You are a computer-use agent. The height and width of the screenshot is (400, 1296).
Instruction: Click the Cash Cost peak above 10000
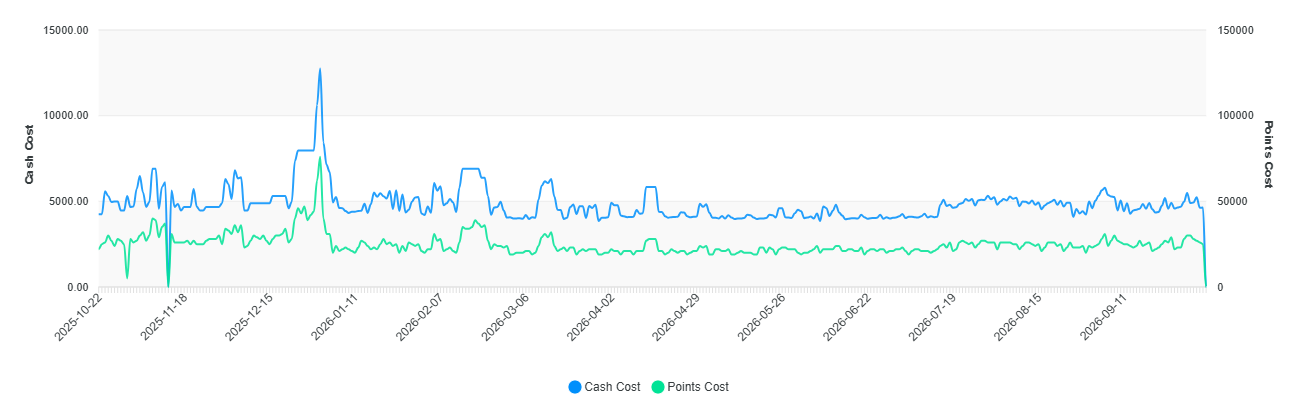(320, 70)
